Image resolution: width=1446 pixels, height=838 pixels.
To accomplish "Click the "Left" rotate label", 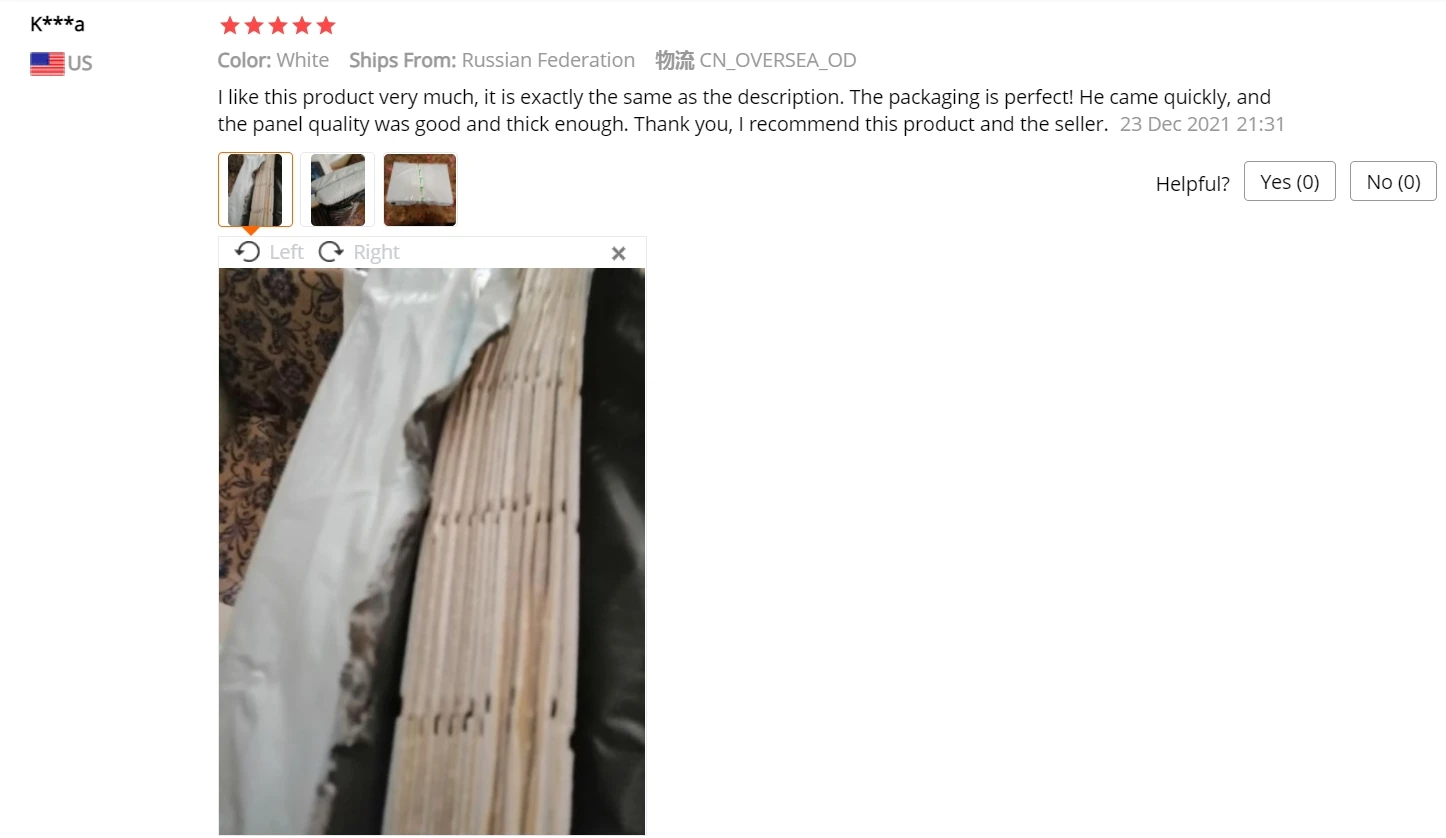I will click(x=286, y=252).
